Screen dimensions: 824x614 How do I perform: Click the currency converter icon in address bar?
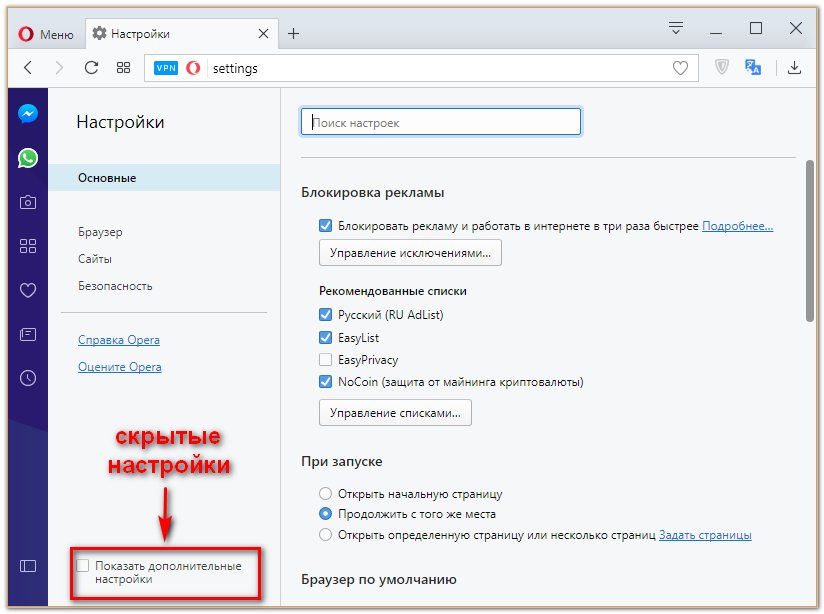click(753, 68)
